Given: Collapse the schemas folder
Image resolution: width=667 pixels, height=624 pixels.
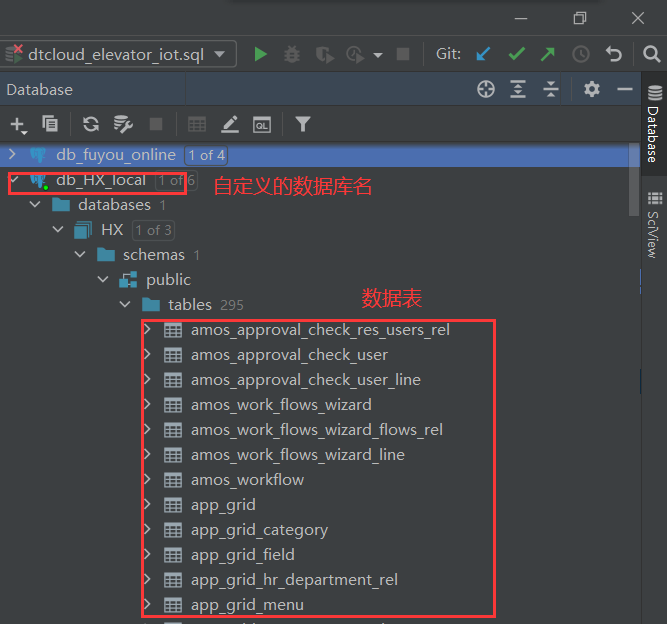Looking at the screenshot, I should click(x=80, y=255).
